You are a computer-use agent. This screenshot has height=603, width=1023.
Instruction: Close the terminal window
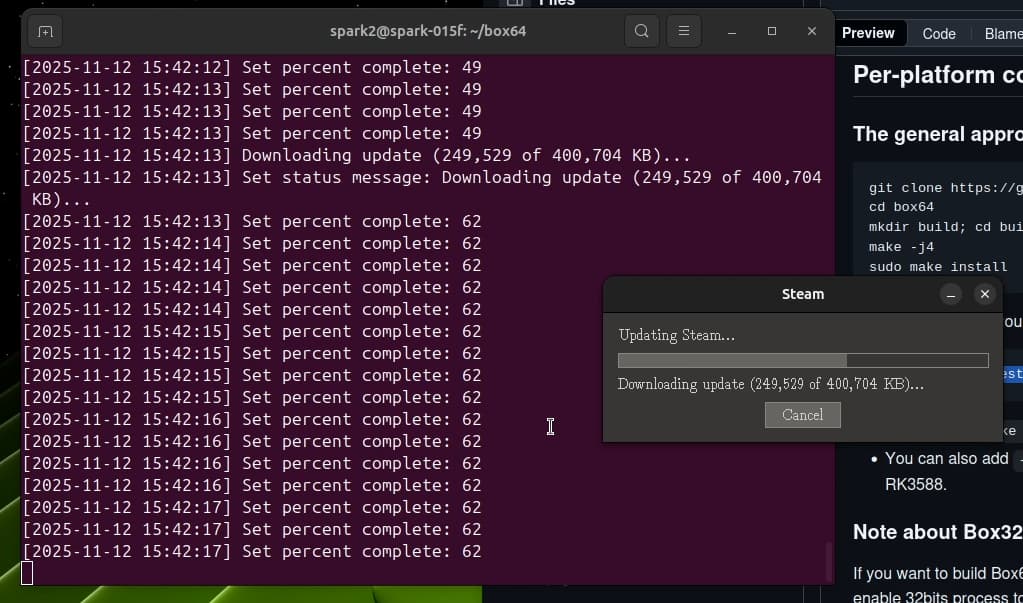tap(811, 32)
